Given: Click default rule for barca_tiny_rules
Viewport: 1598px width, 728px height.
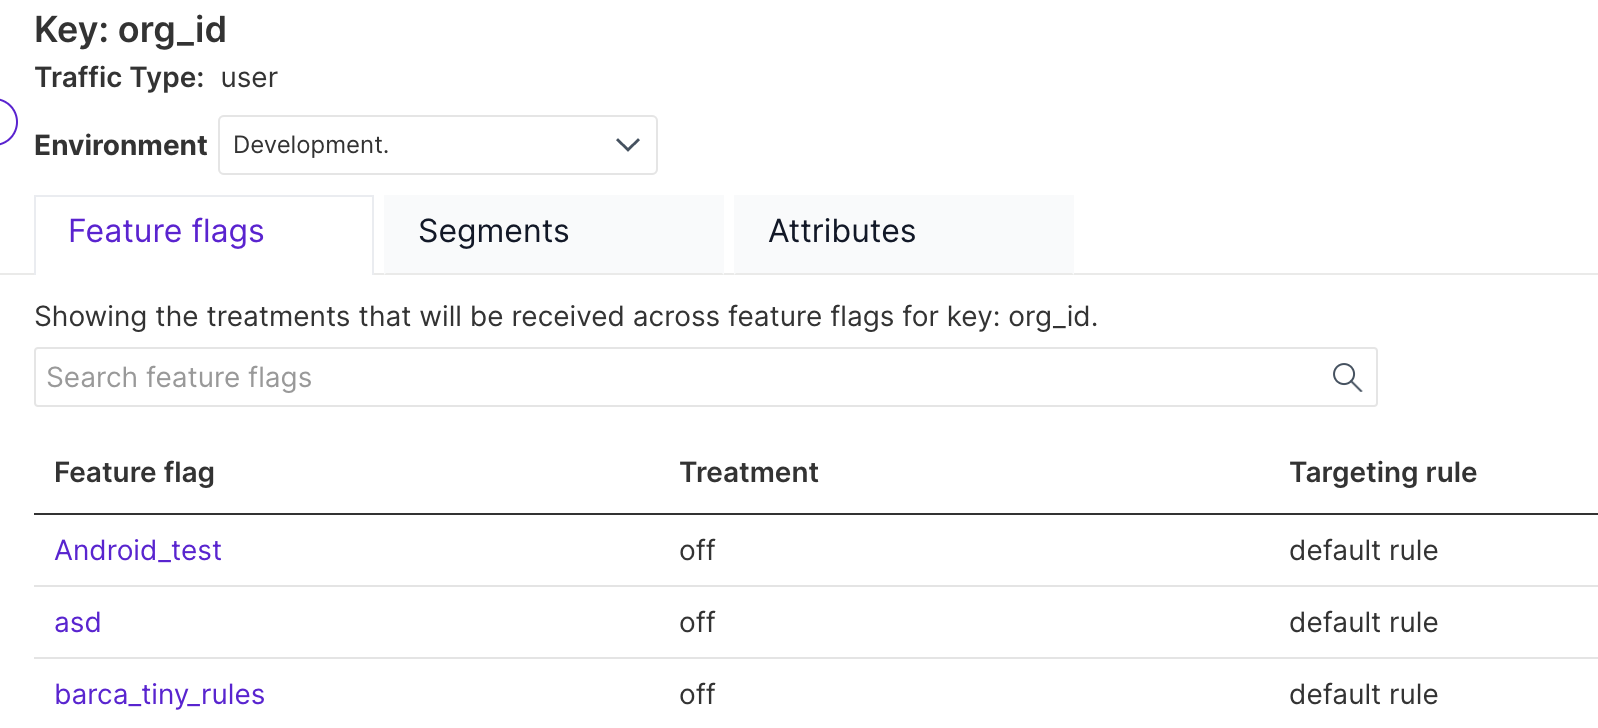Looking at the screenshot, I should tap(1363, 694).
